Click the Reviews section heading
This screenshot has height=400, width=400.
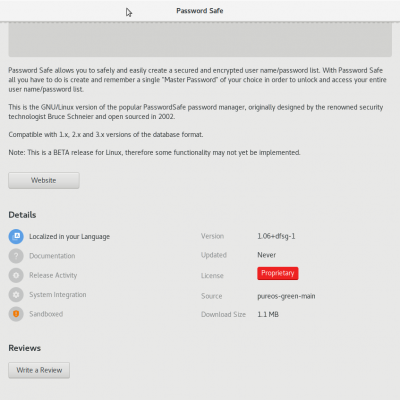tap(25, 348)
